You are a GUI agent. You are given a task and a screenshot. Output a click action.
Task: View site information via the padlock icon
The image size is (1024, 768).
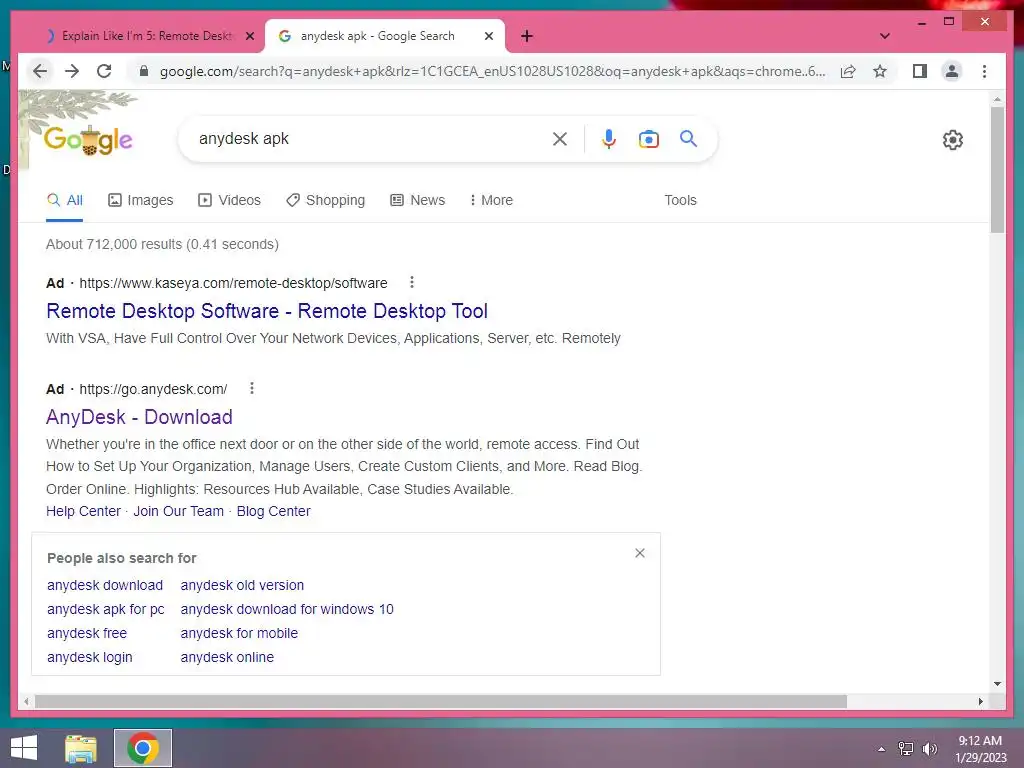(x=144, y=71)
